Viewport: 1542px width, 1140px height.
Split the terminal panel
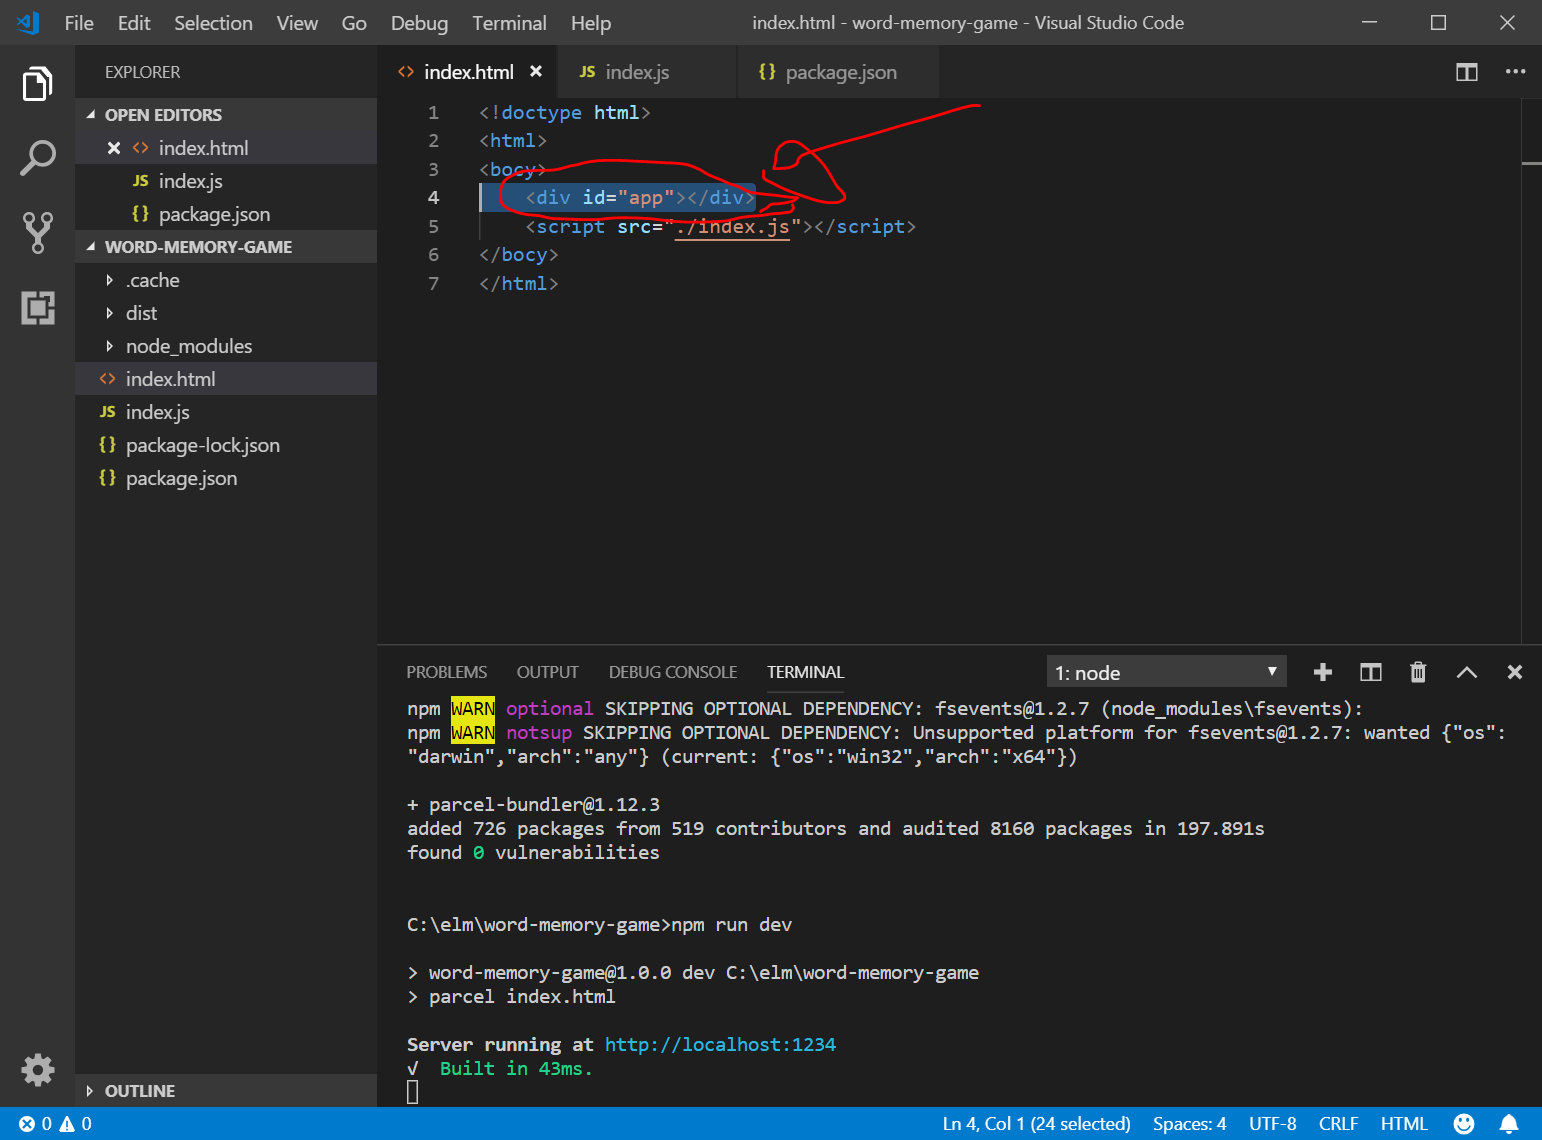click(x=1370, y=672)
